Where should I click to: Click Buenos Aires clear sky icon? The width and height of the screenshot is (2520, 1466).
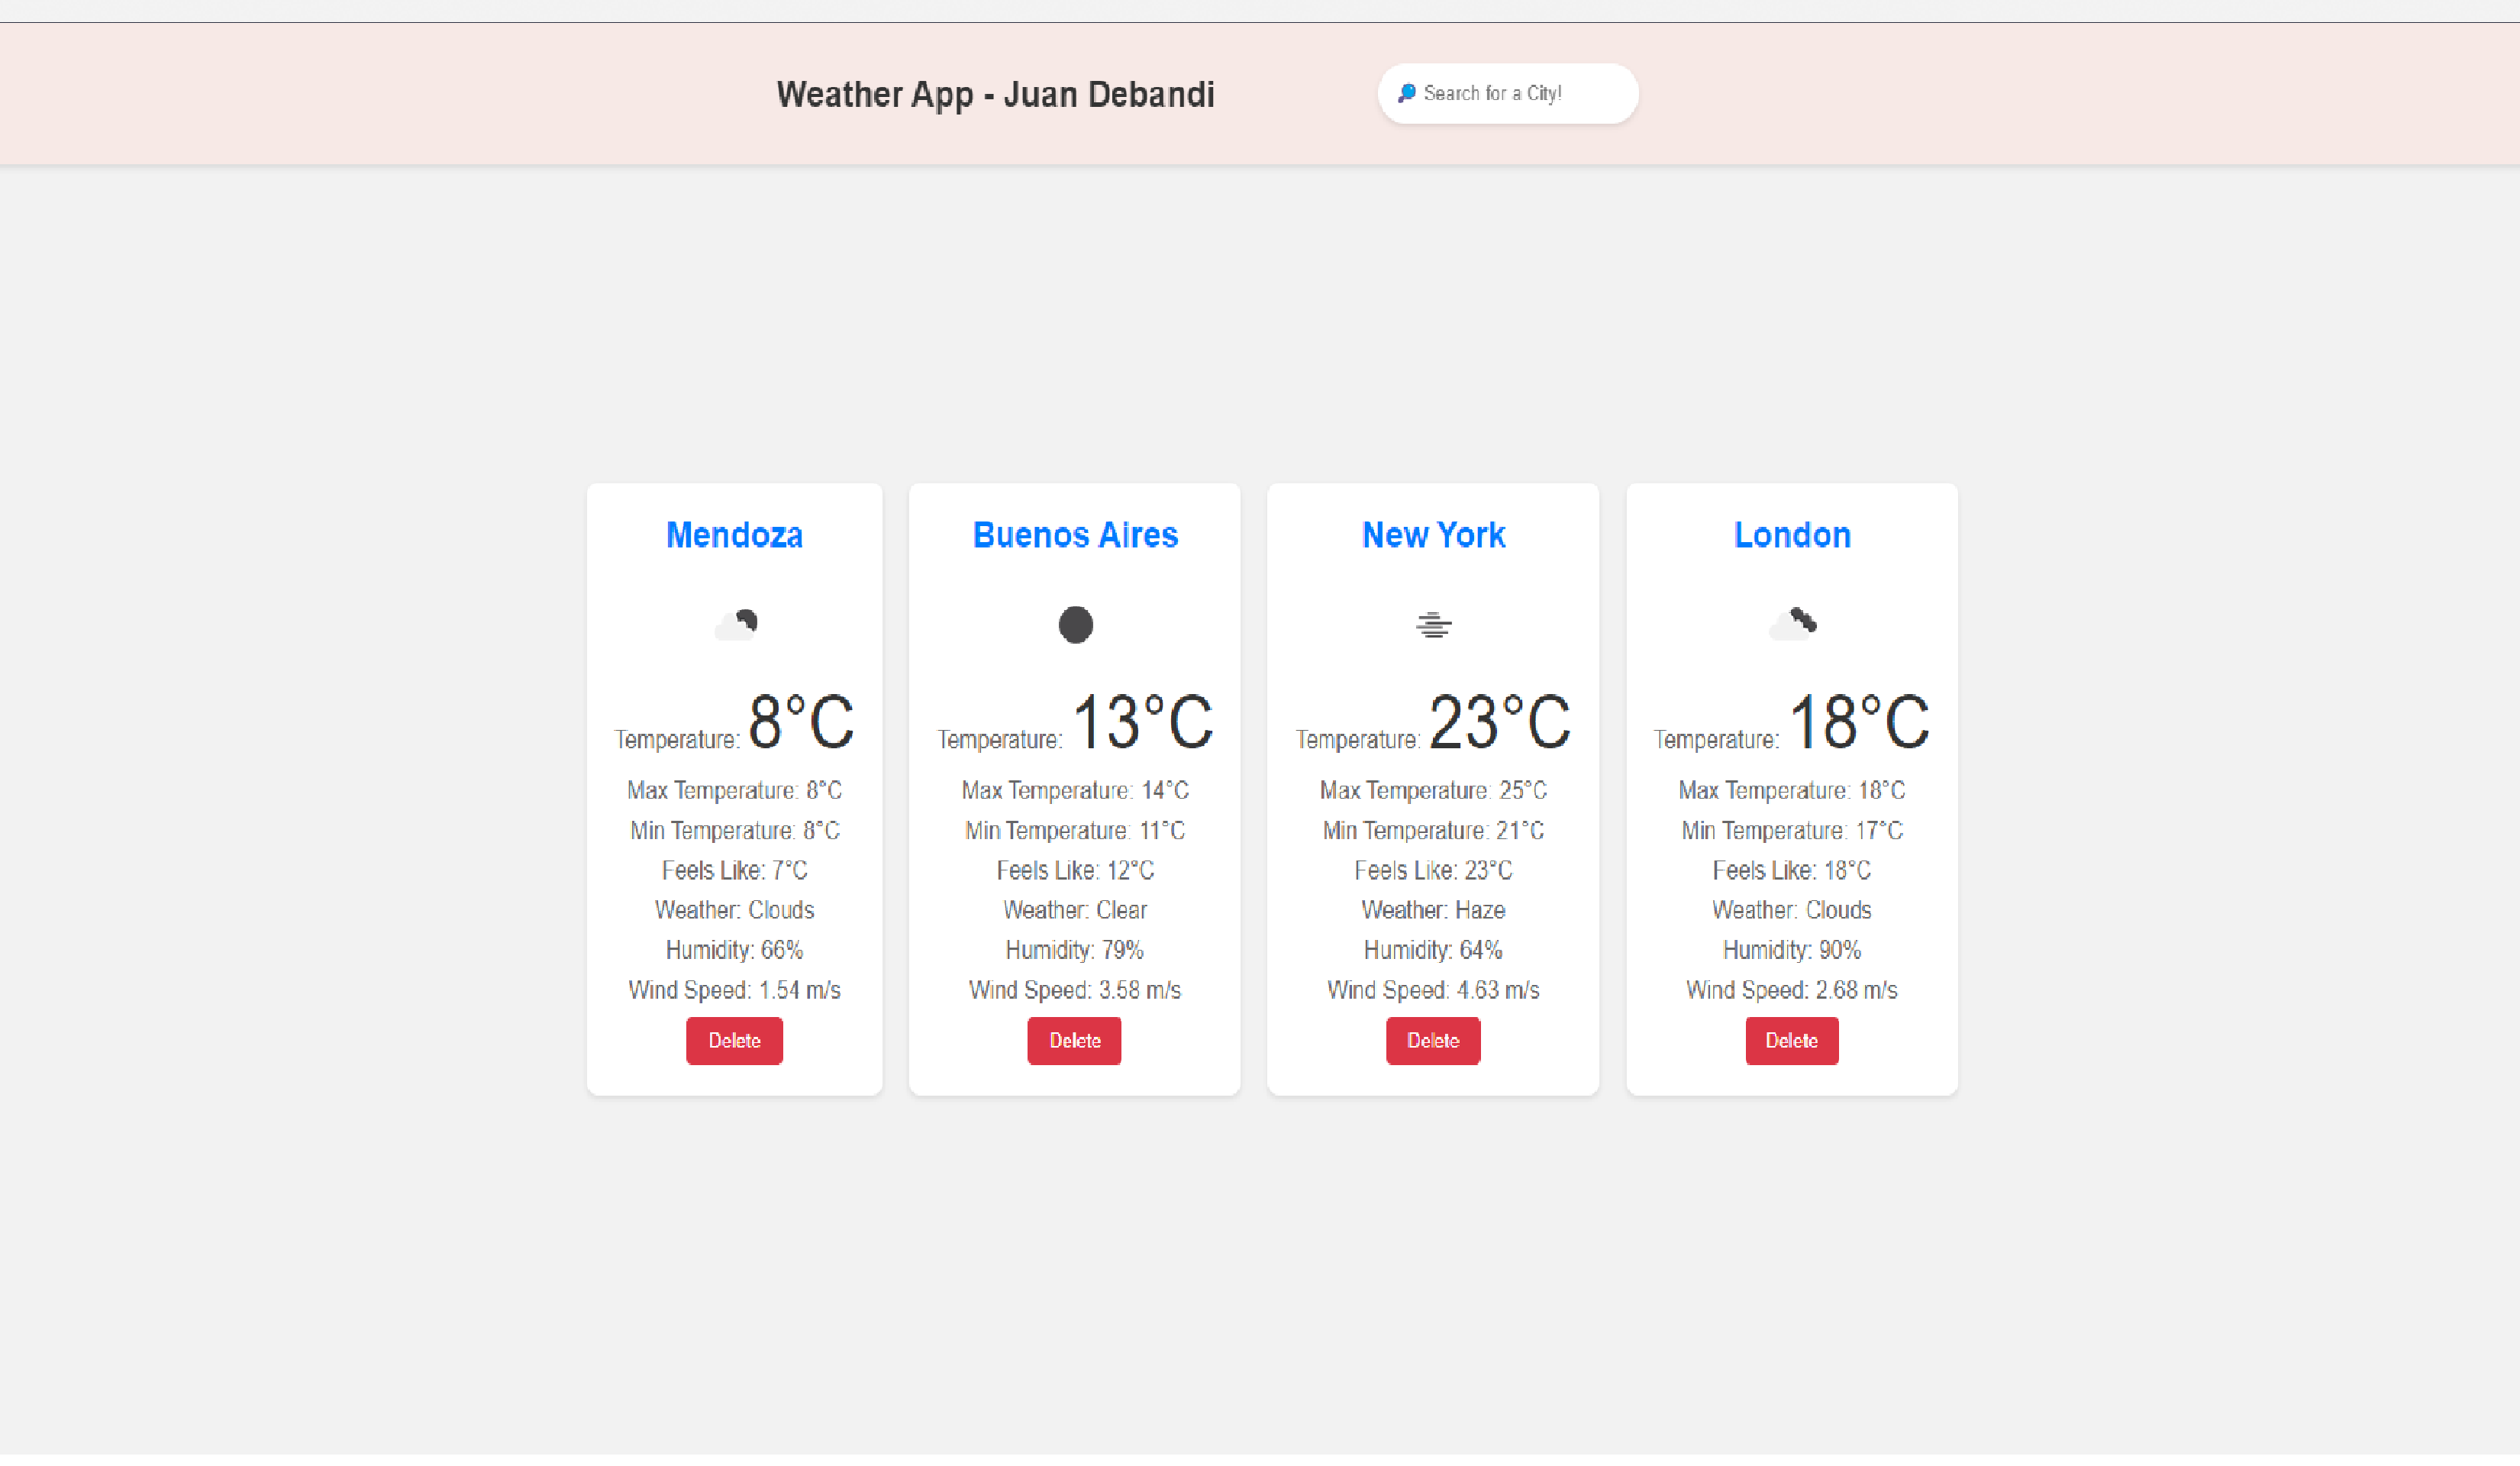pyautogui.click(x=1075, y=625)
